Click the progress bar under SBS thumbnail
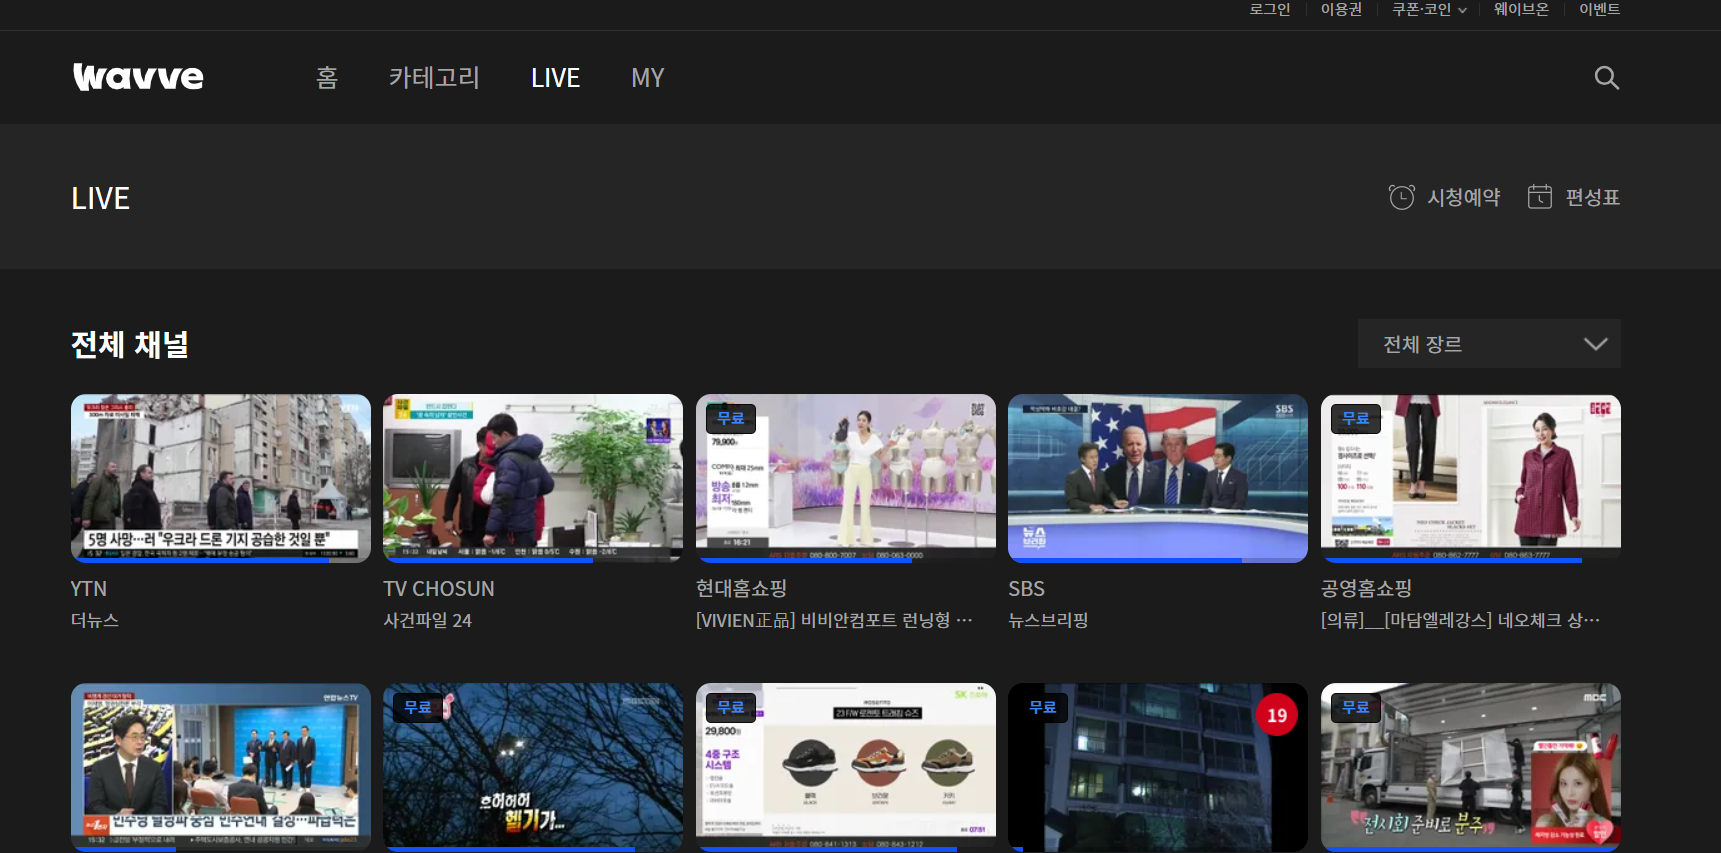The width and height of the screenshot is (1721, 853). coord(1158,560)
